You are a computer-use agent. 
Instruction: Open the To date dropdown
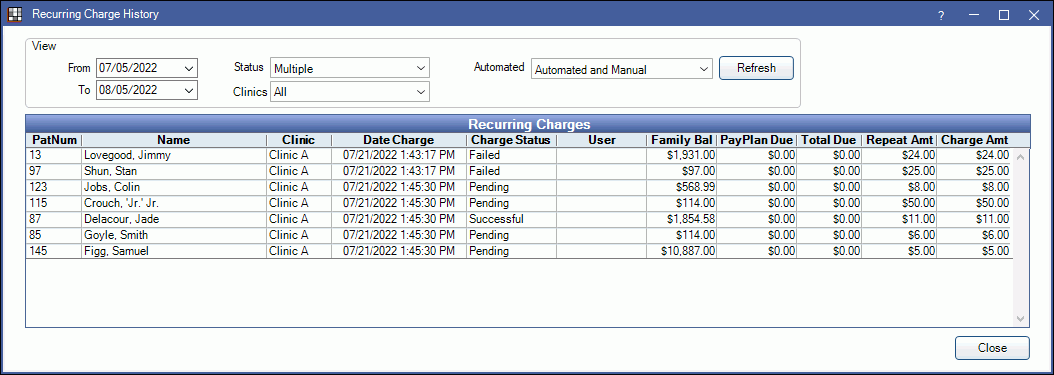pyautogui.click(x=189, y=90)
